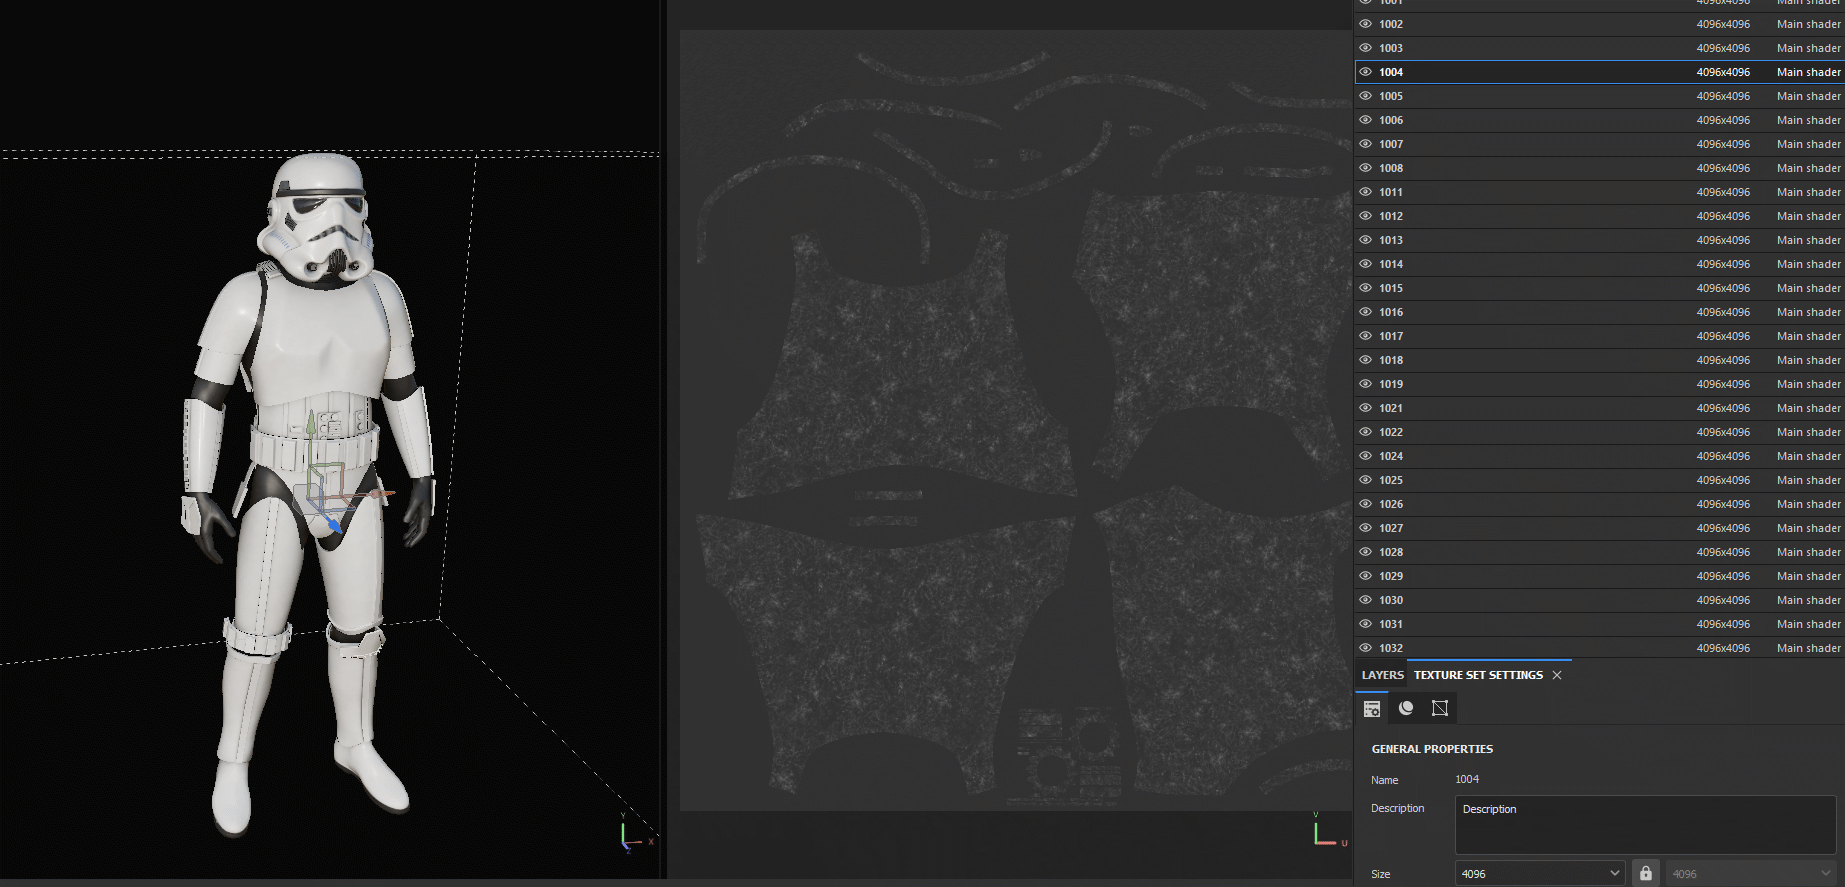The width and height of the screenshot is (1845, 887).
Task: Toggle the eye icon for set 1028
Action: (x=1365, y=552)
